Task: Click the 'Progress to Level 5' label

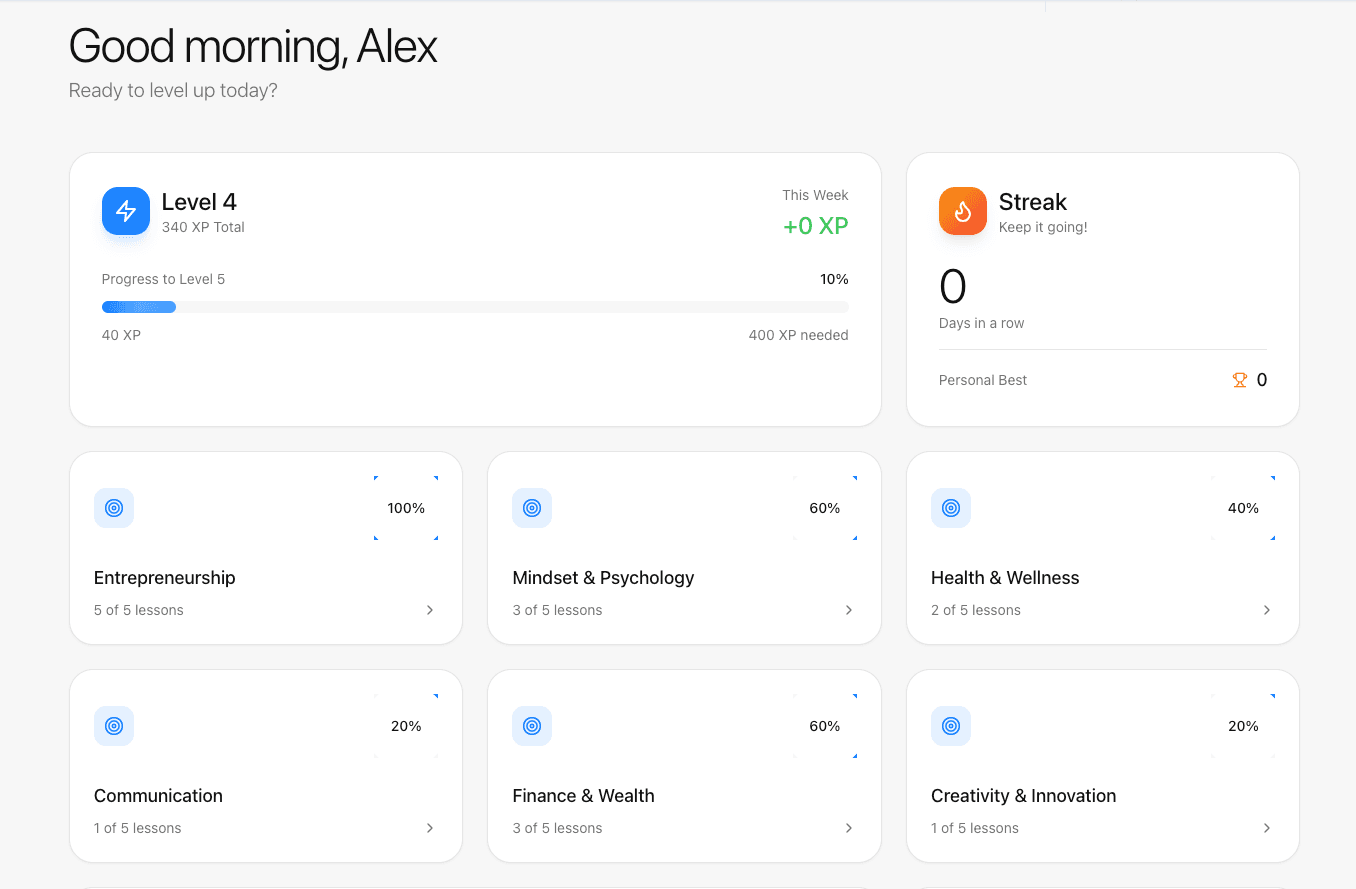Action: coord(163,279)
